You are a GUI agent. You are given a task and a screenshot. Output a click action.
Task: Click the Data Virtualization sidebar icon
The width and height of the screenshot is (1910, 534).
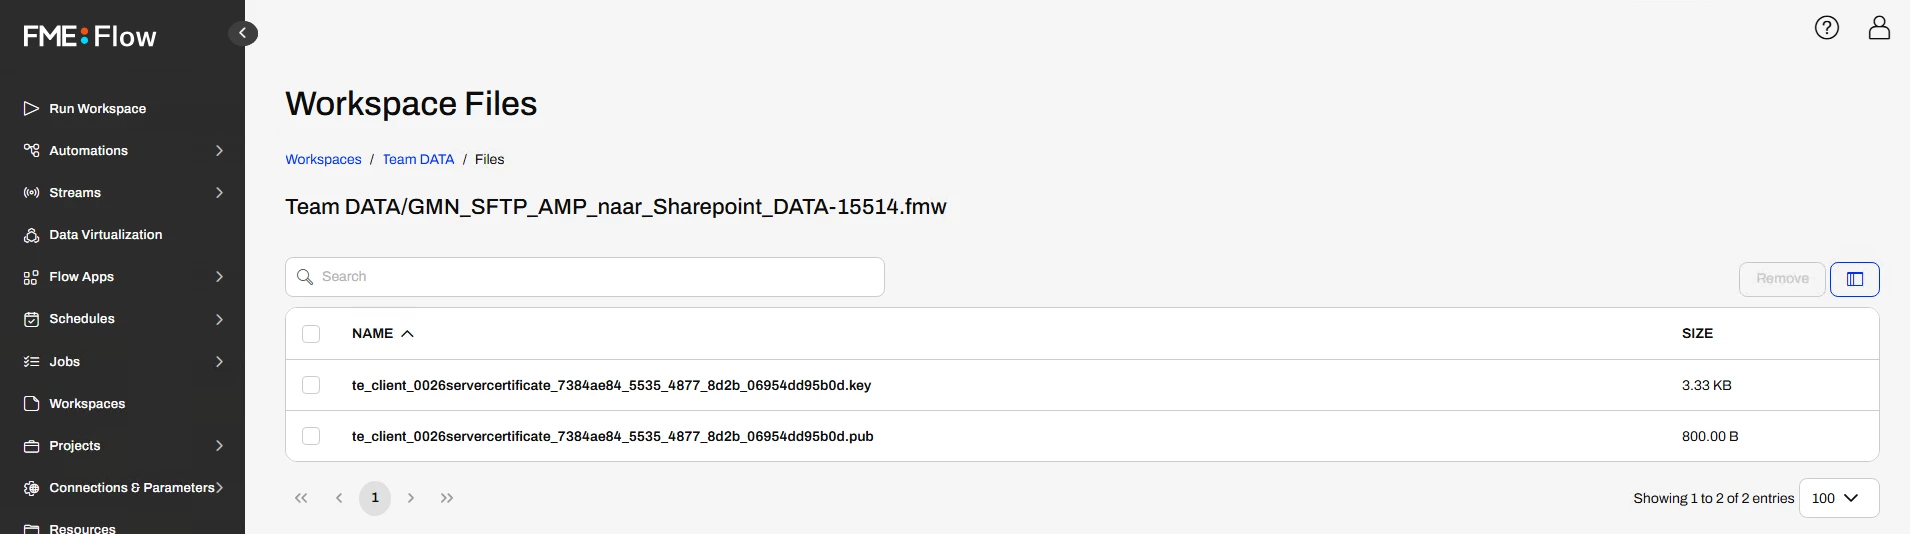[x=32, y=235]
